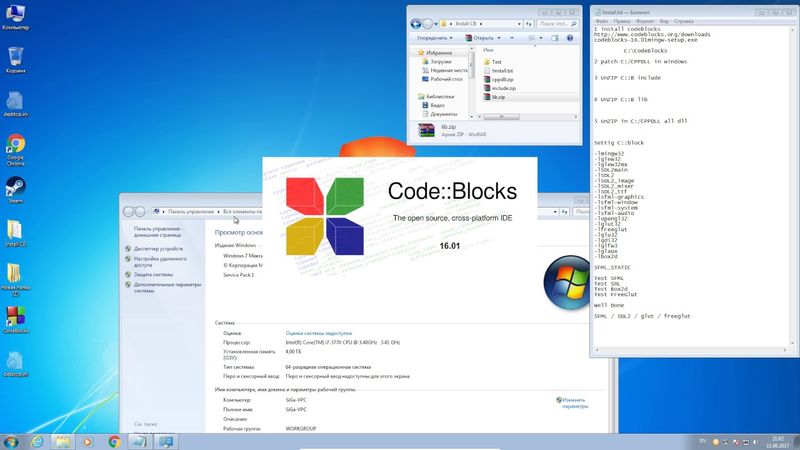800x450 pixels.
Task: Switch to the Notepad taskbar button
Action: tap(140, 442)
